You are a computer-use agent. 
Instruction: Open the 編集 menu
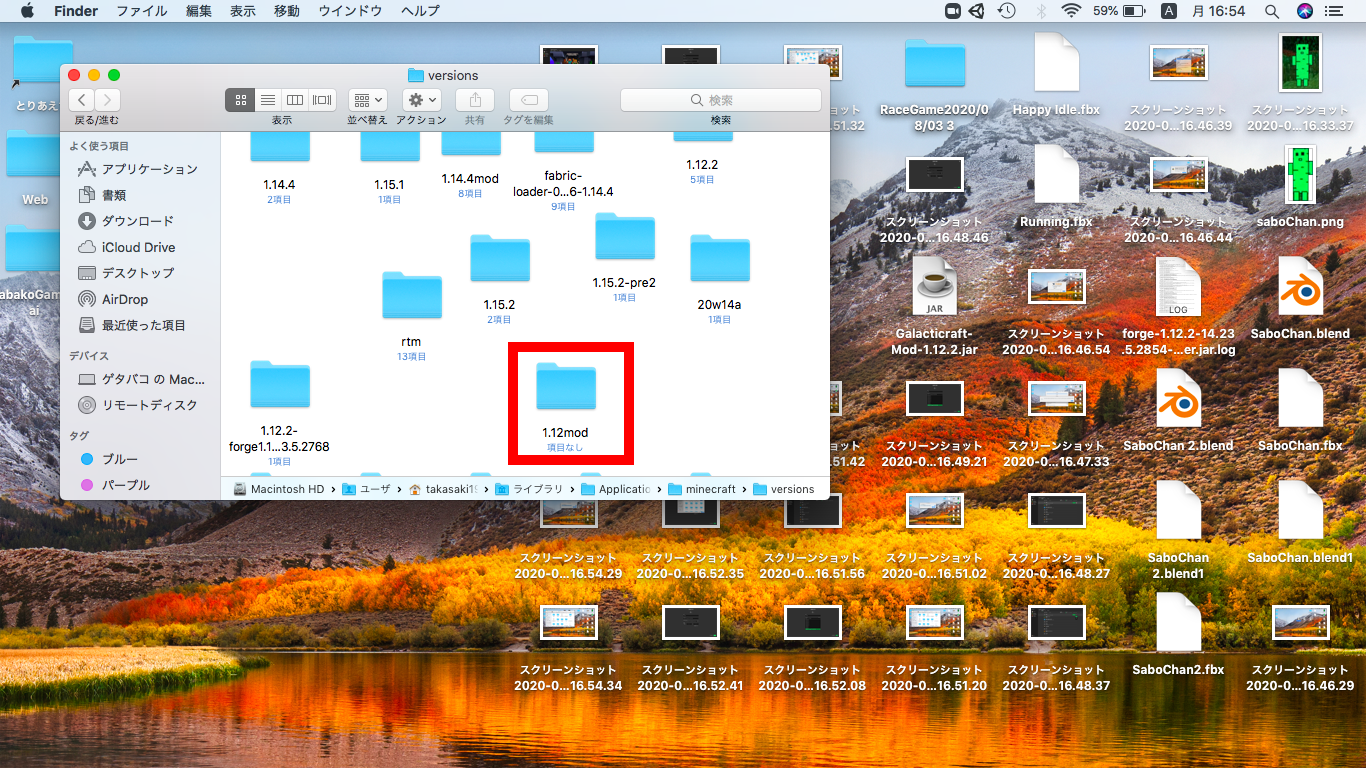click(x=199, y=11)
